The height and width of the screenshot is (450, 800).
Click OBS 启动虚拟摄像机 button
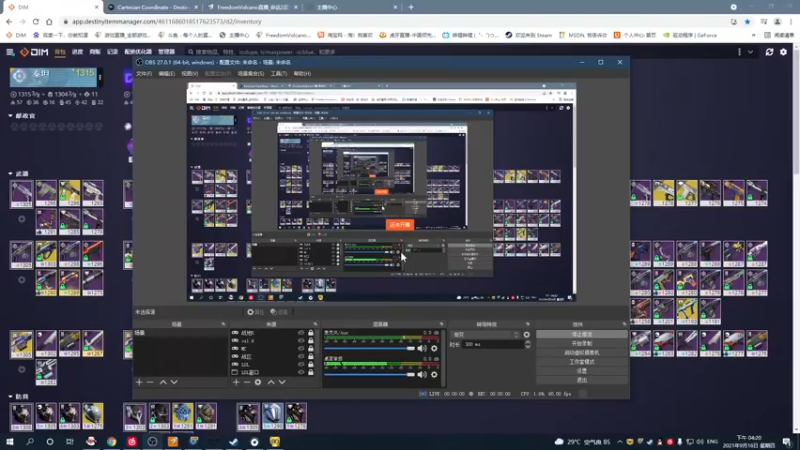tap(582, 353)
